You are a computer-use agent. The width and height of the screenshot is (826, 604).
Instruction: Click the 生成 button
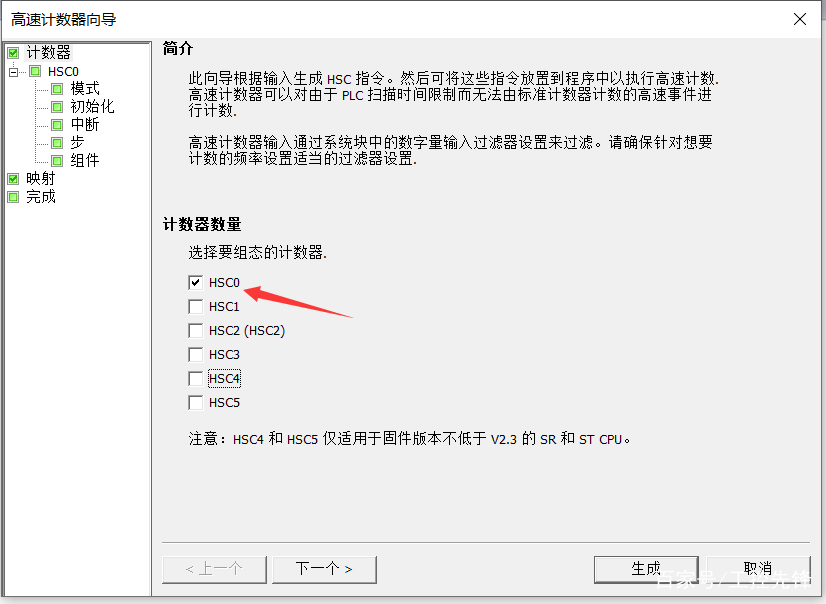point(646,569)
